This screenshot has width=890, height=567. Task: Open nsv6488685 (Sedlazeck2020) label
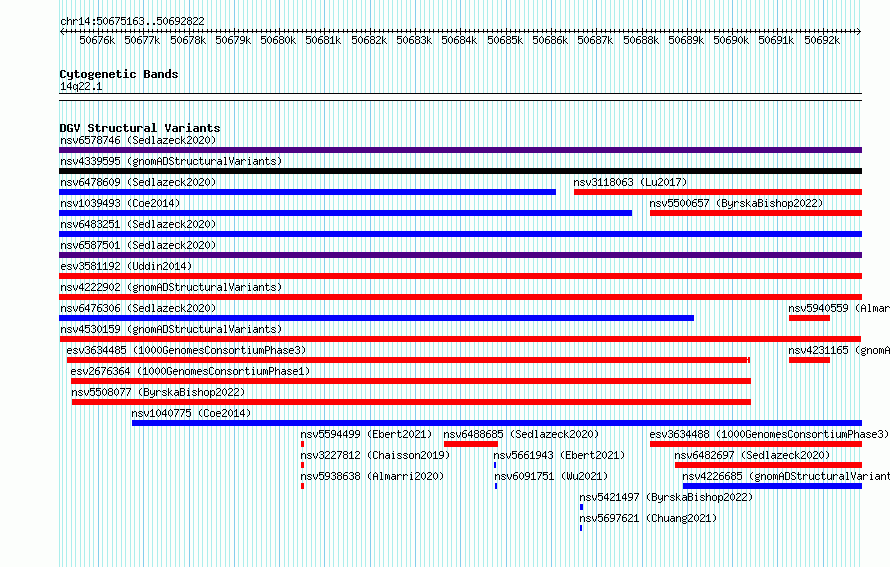pyautogui.click(x=521, y=434)
